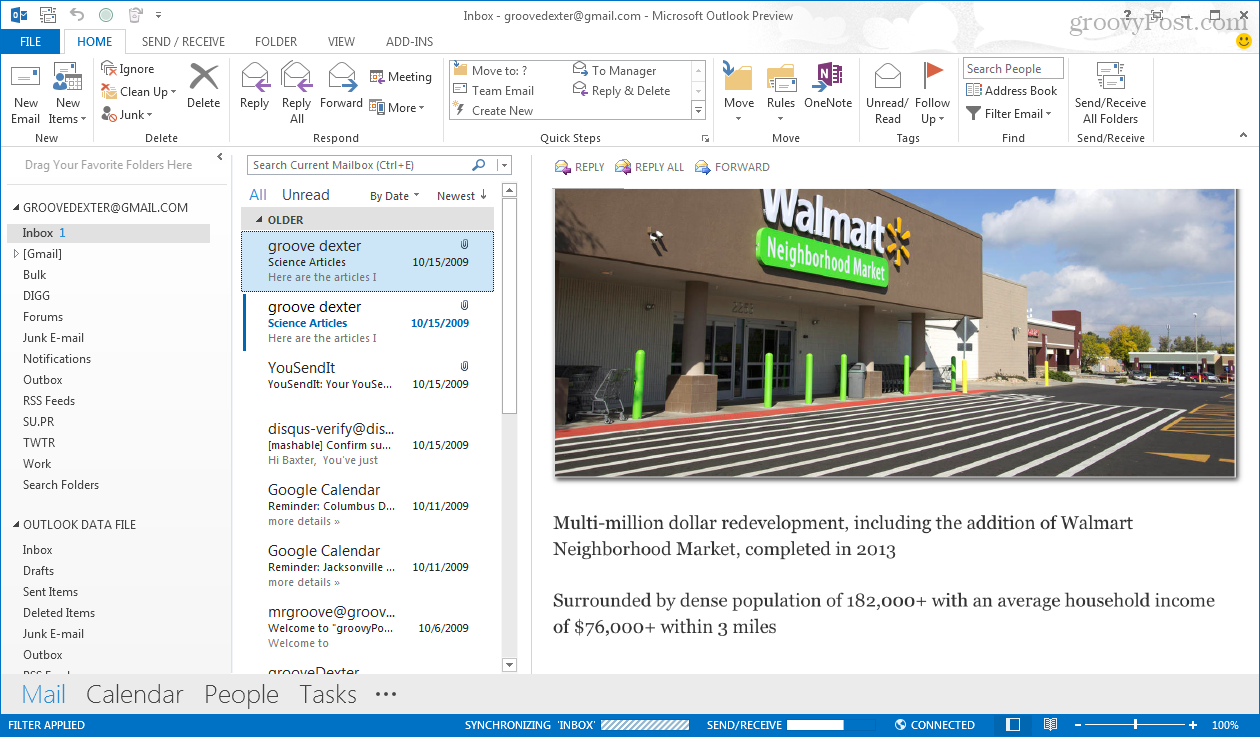Toggle sort order with Newest arrow

click(x=462, y=196)
